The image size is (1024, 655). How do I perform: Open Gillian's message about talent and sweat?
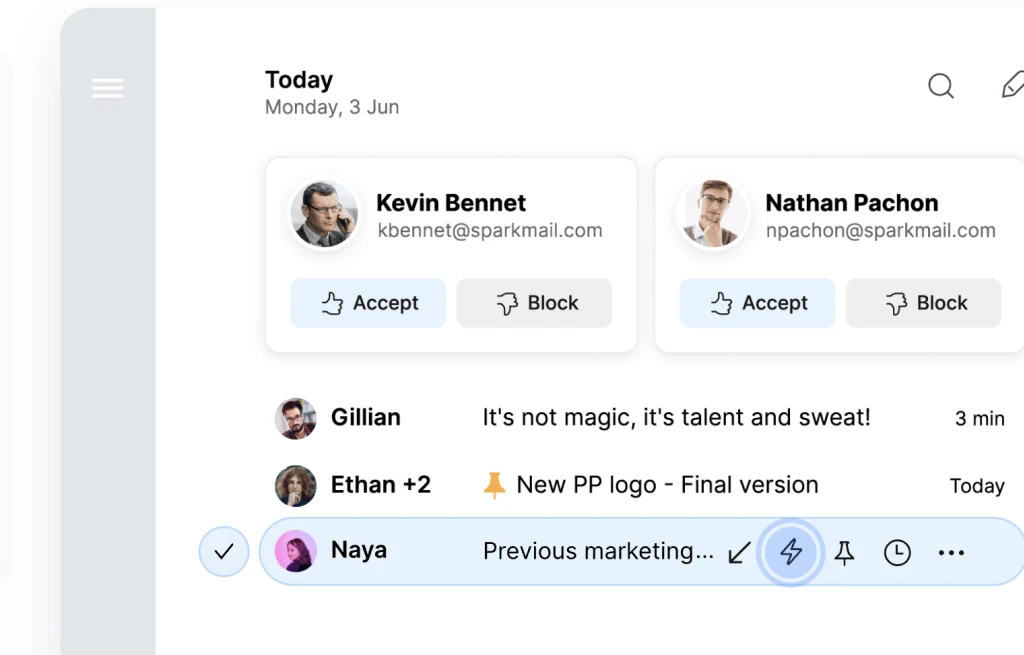pyautogui.click(x=675, y=417)
